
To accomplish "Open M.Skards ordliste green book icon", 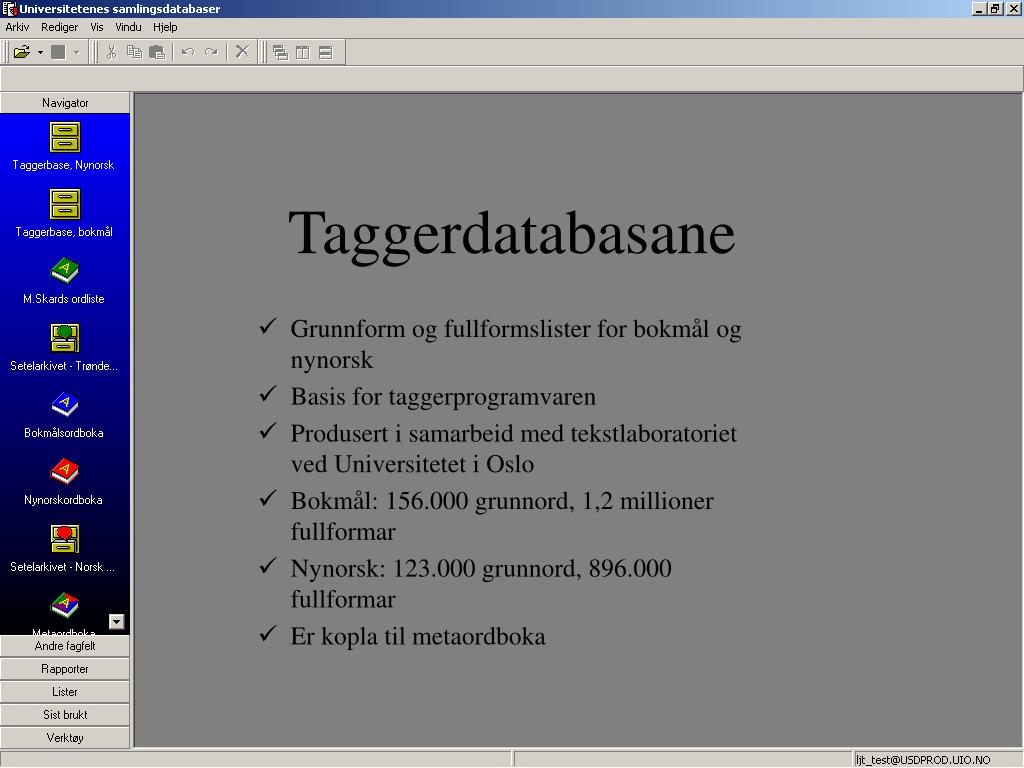I will click(x=65, y=270).
